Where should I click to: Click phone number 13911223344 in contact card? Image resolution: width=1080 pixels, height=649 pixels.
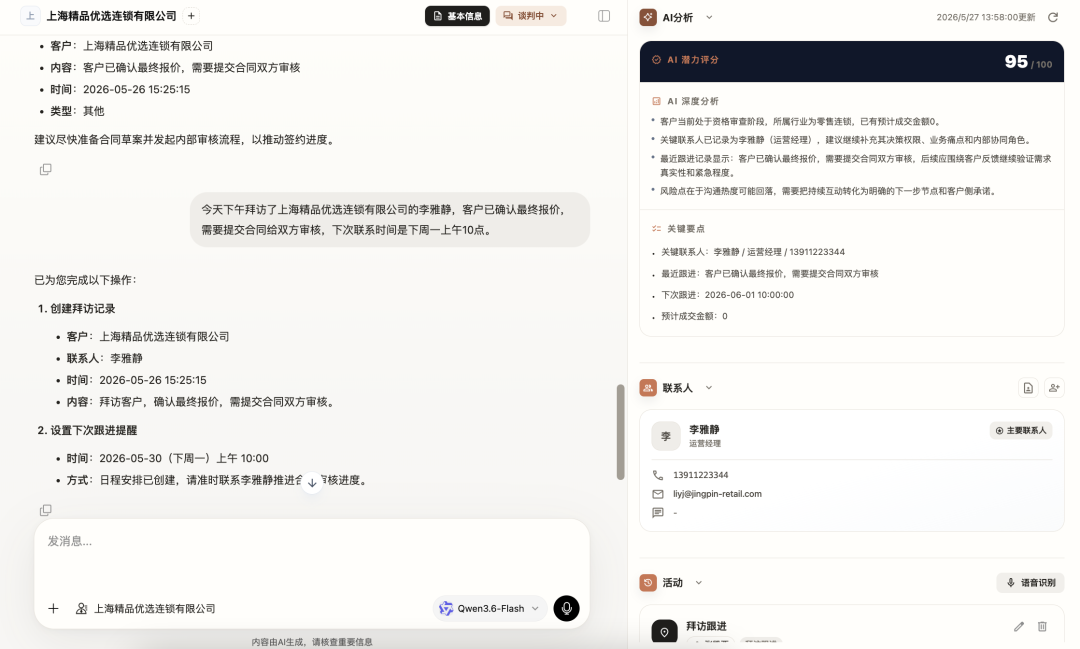pos(700,475)
